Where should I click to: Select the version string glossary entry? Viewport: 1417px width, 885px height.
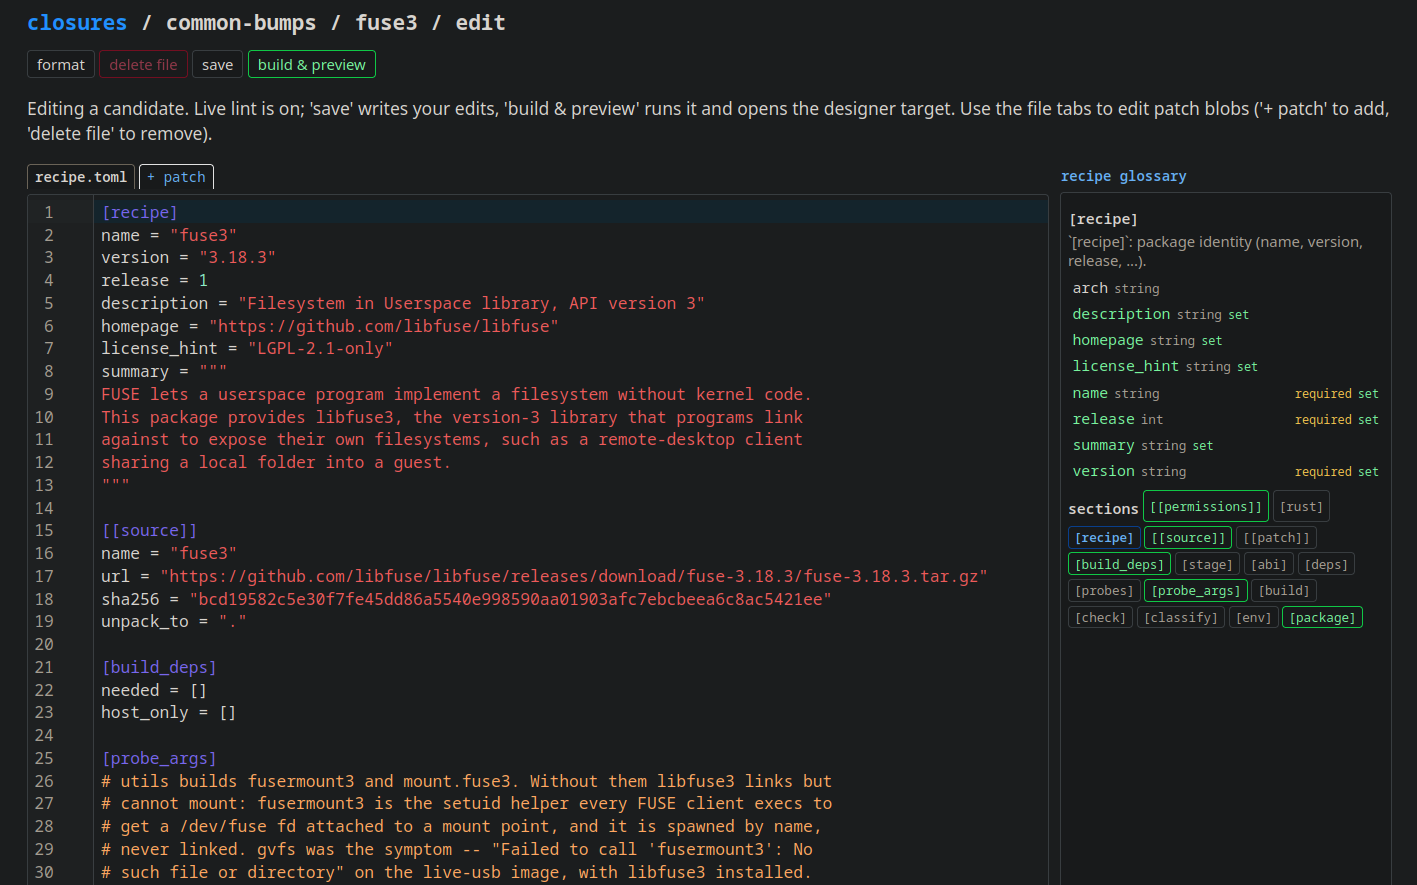(1225, 471)
